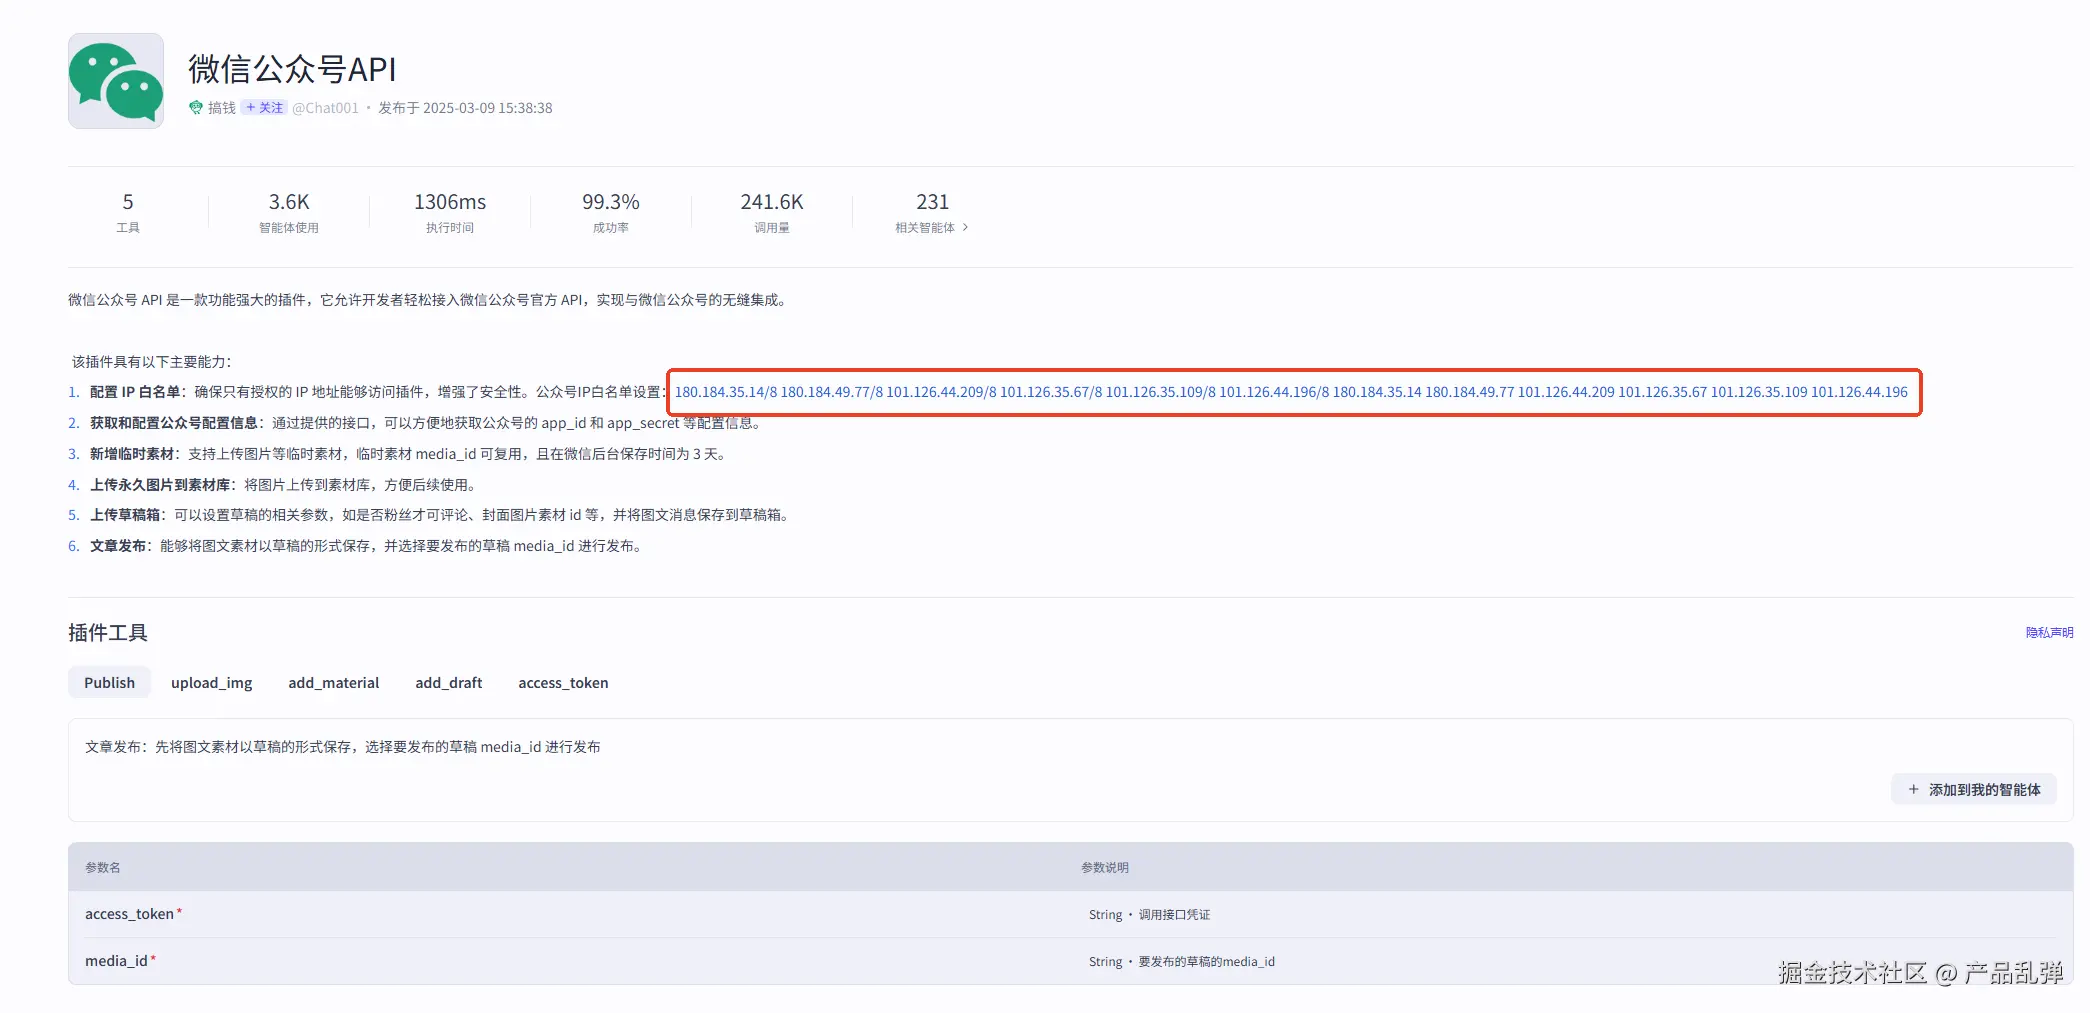
Task: Click the 3.6K 智能体使用 stat
Action: pos(289,213)
